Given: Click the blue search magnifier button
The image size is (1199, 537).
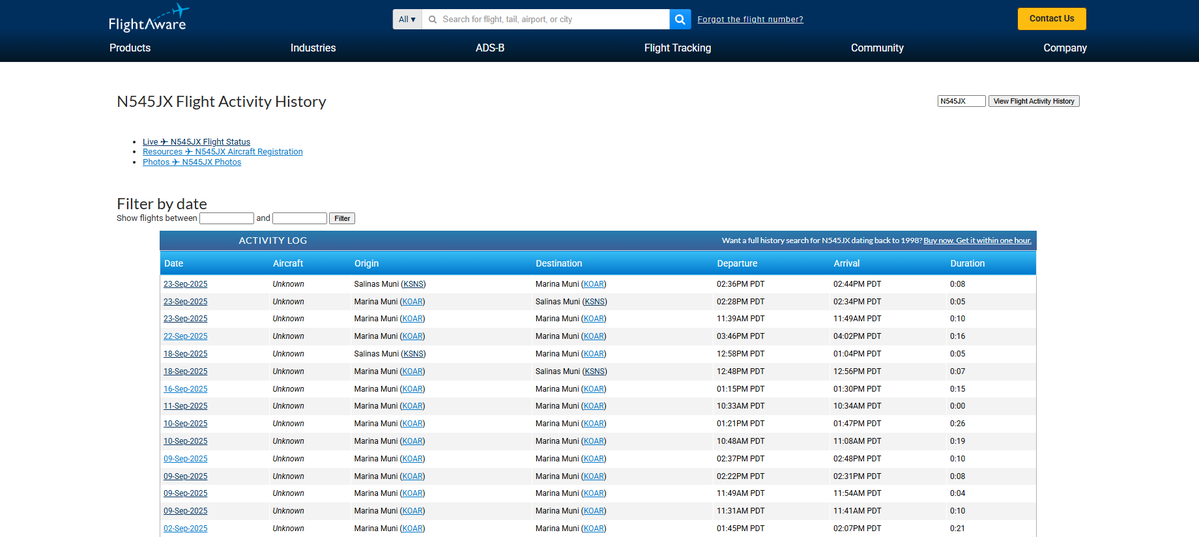Looking at the screenshot, I should coord(680,19).
